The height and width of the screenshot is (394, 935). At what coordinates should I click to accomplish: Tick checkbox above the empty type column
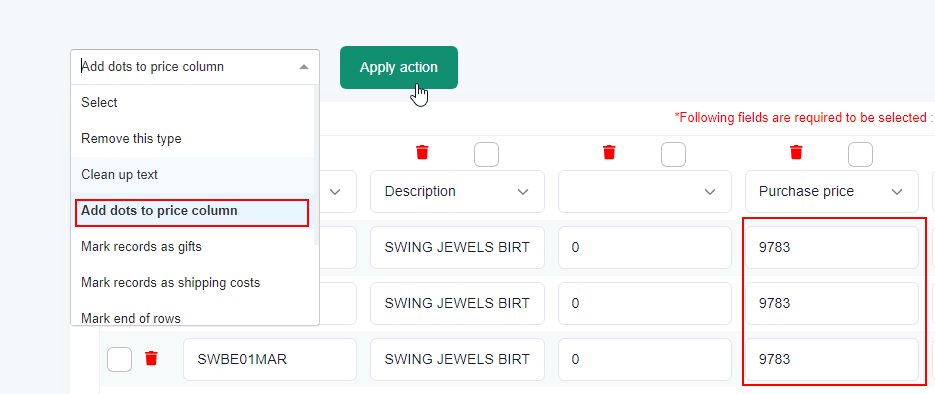[673, 154]
